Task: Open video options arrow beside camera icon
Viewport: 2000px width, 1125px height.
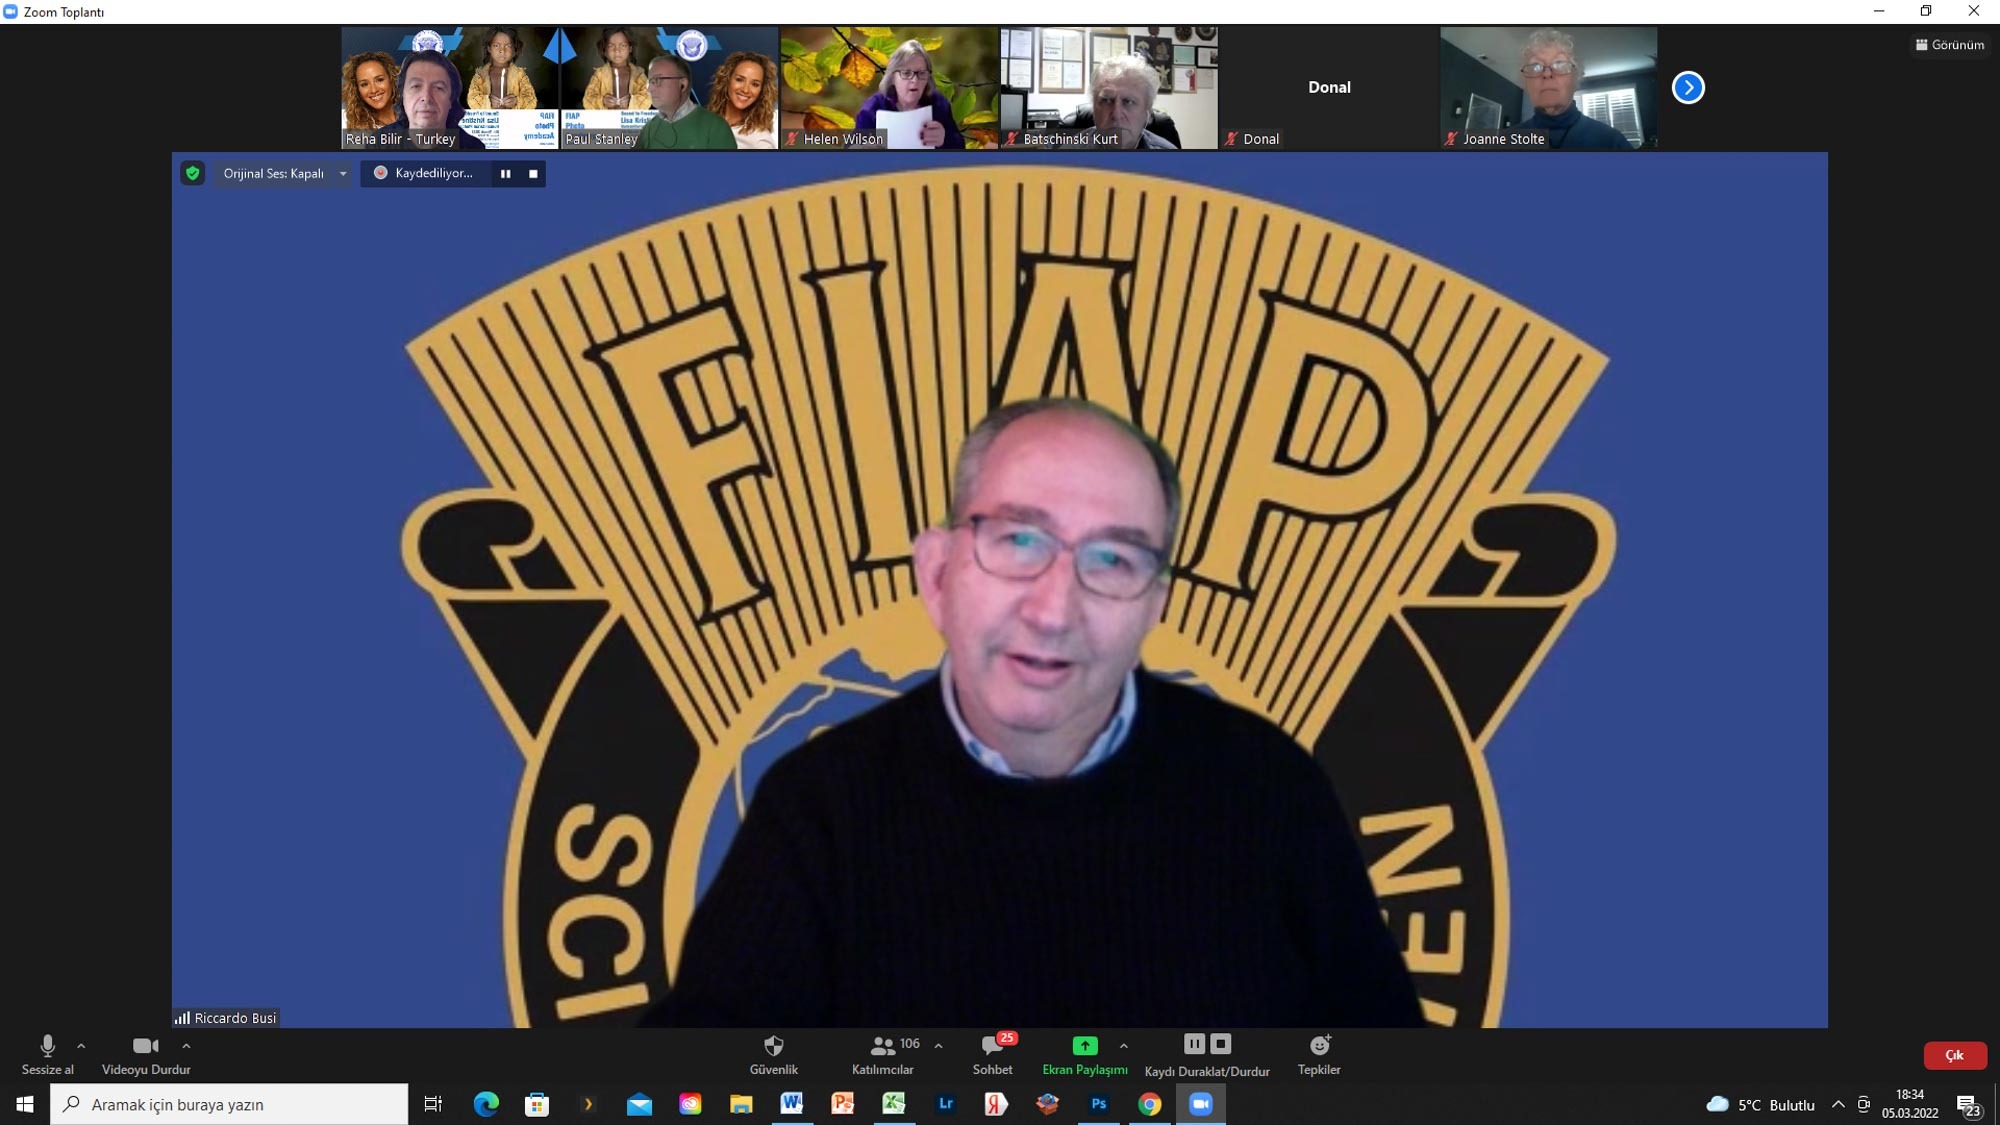Action: tap(186, 1046)
